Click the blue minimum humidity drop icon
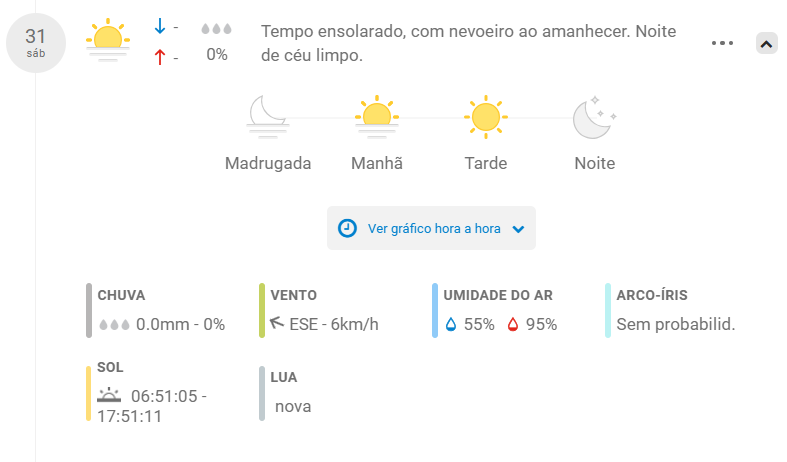 click(451, 324)
